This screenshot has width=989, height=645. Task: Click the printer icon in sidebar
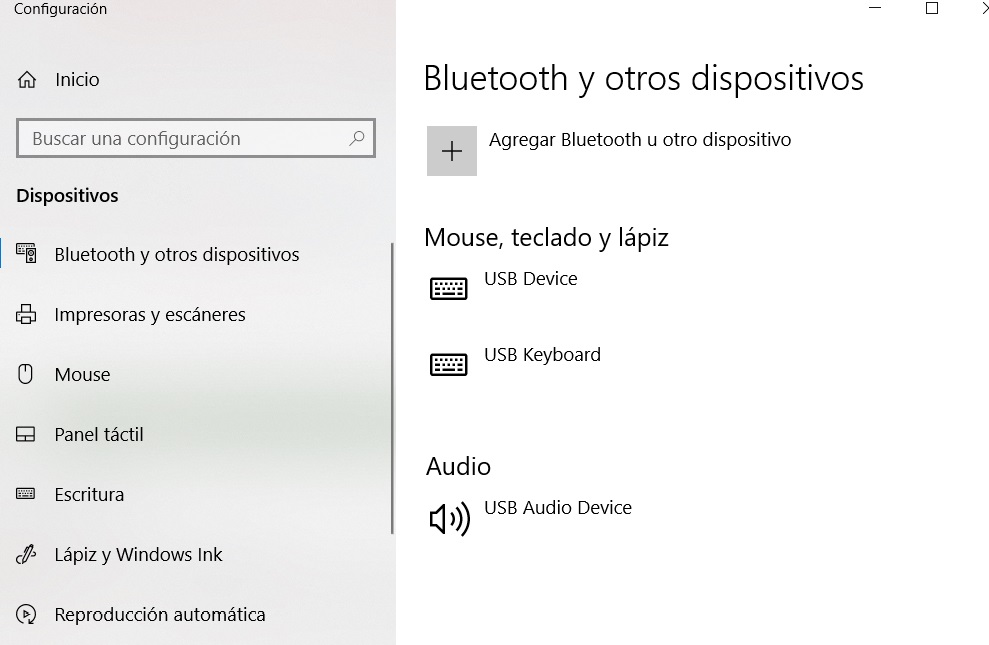(26, 315)
